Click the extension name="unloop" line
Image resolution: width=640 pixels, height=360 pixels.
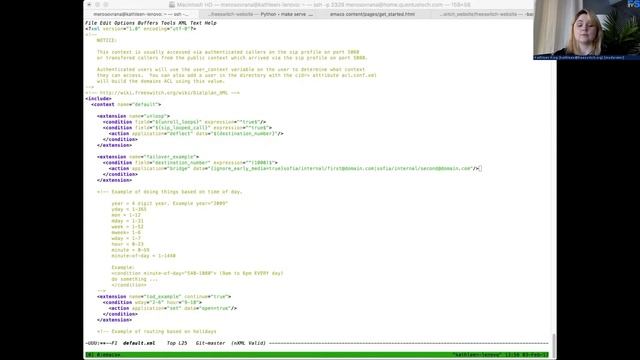[x=133, y=116]
